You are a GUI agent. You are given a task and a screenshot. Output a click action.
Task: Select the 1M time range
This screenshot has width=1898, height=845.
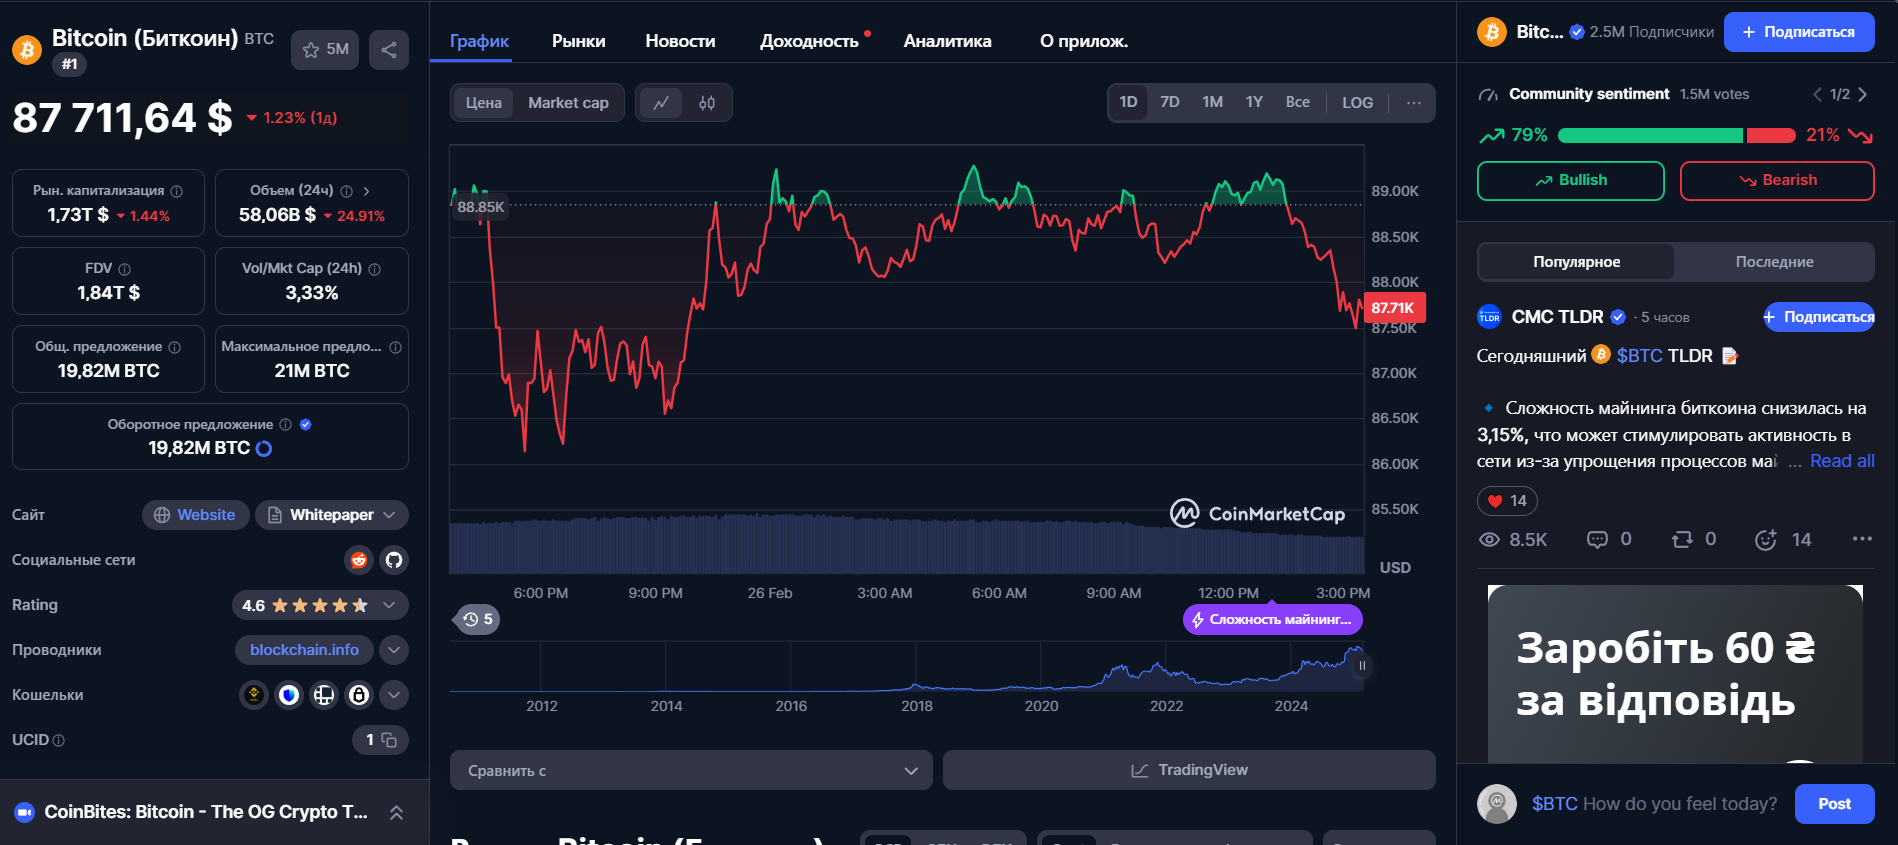(1213, 102)
